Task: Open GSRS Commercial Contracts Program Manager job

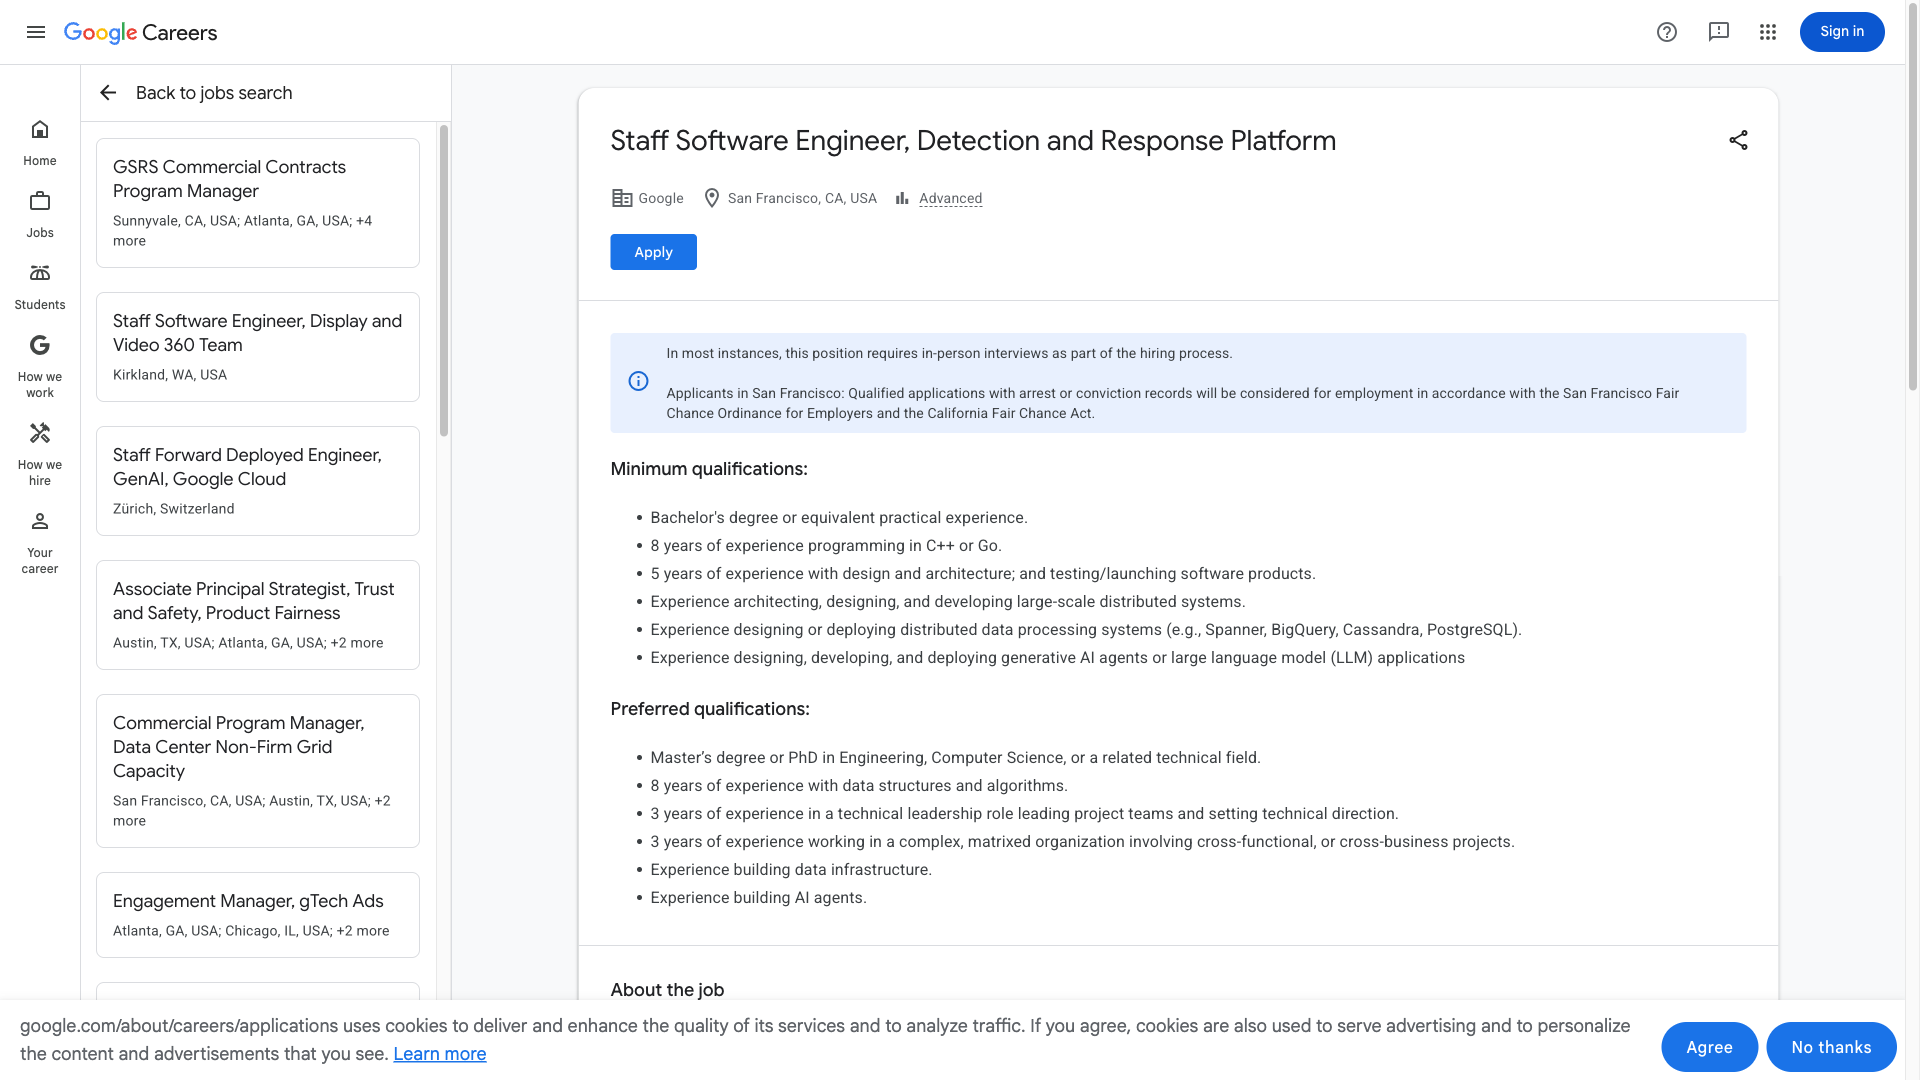Action: [258, 203]
